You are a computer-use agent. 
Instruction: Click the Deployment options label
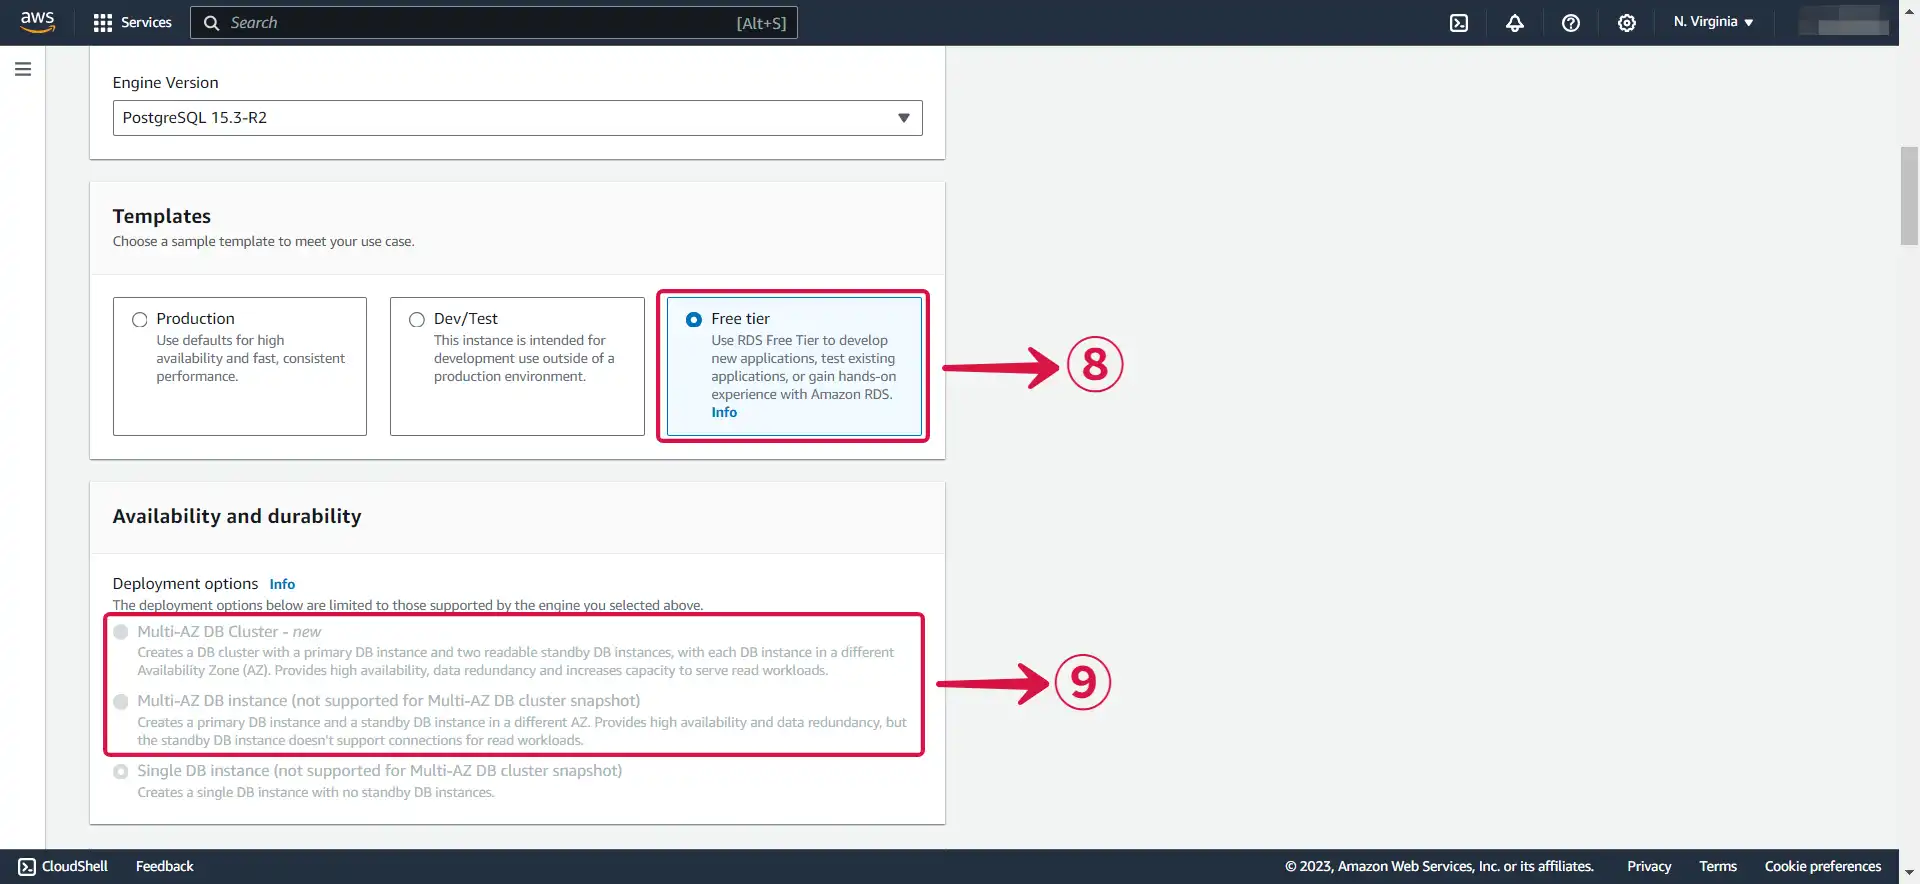[185, 584]
